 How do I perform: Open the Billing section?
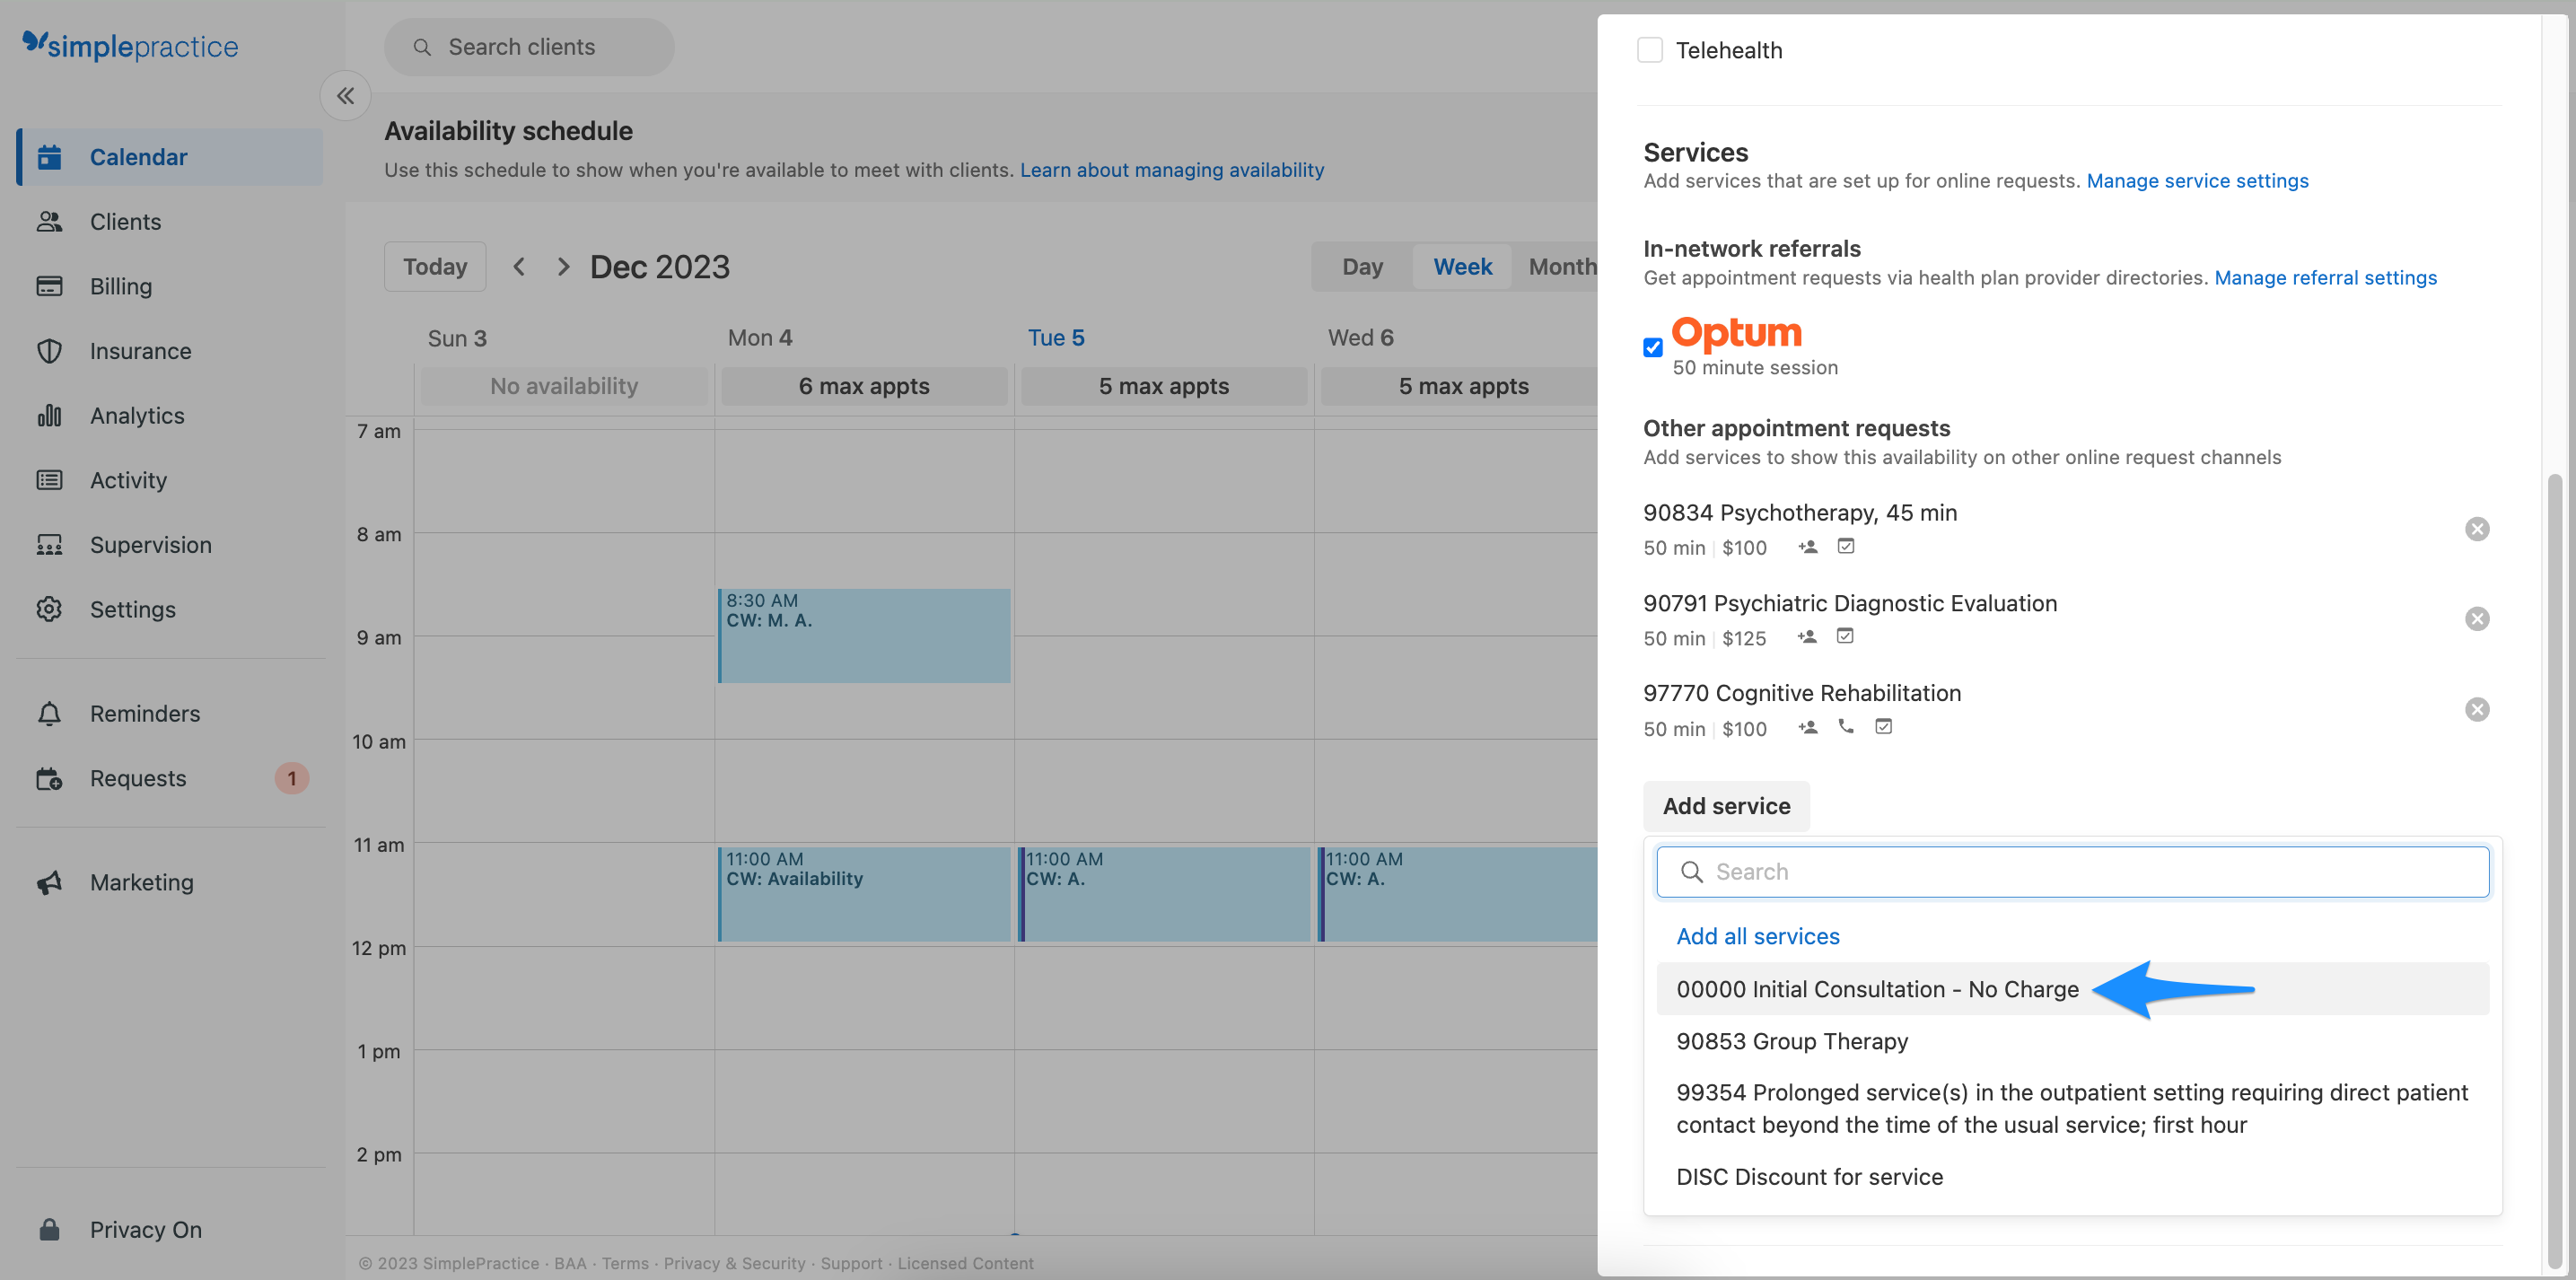[x=120, y=286]
